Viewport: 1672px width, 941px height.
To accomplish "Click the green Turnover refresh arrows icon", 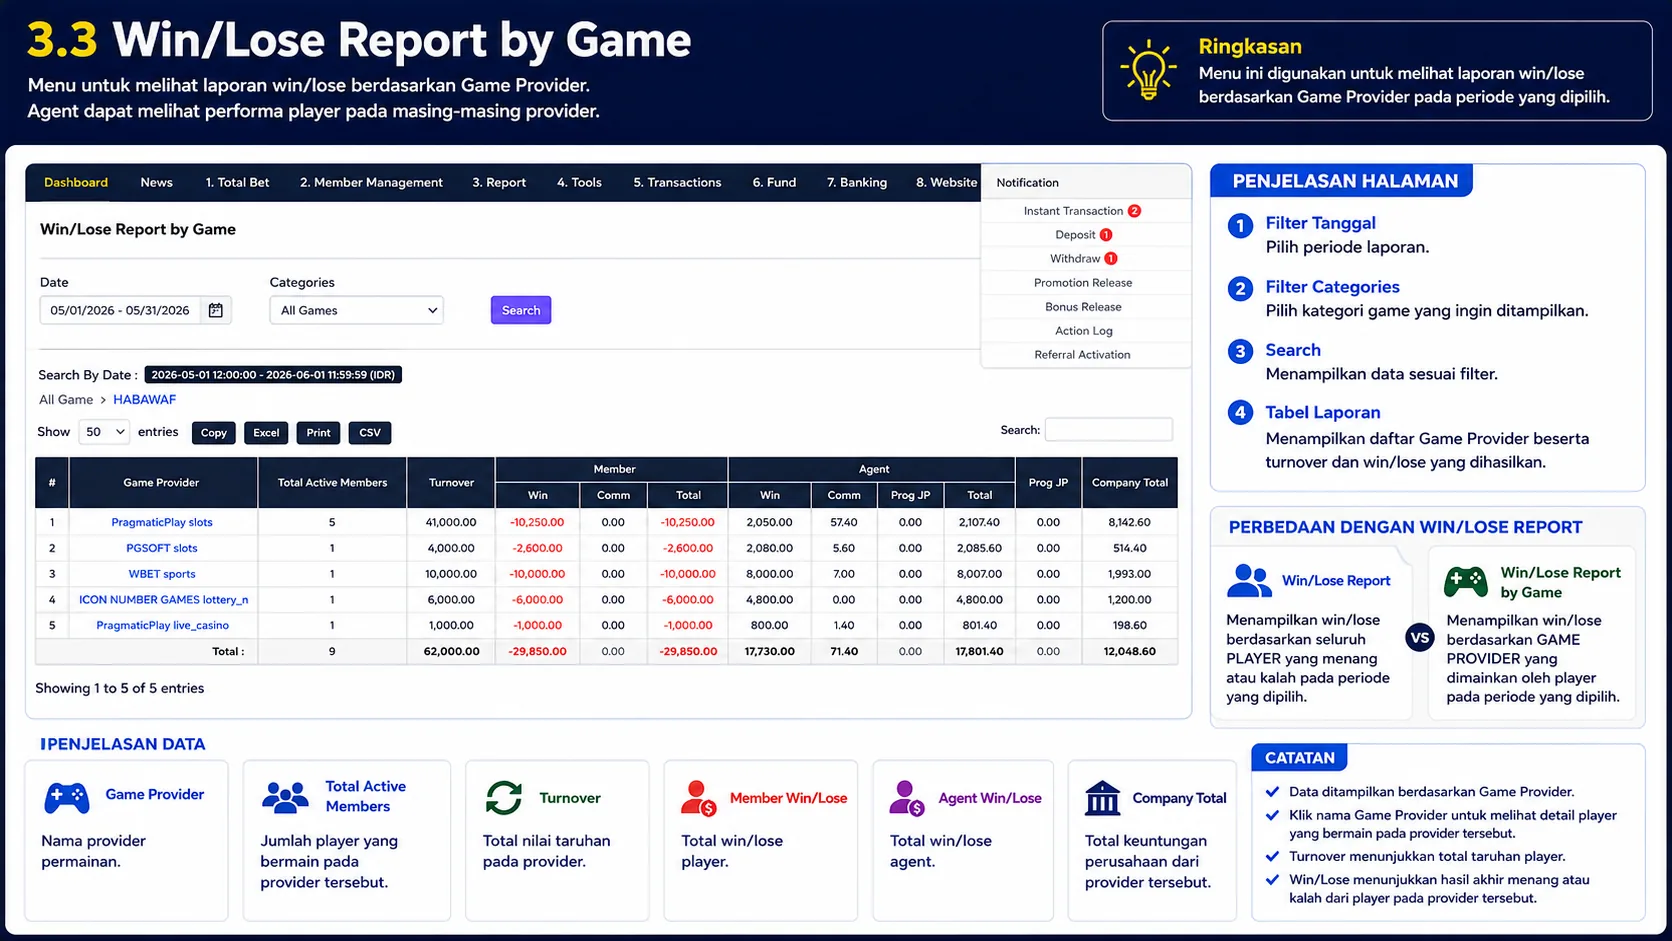I will coord(504,798).
